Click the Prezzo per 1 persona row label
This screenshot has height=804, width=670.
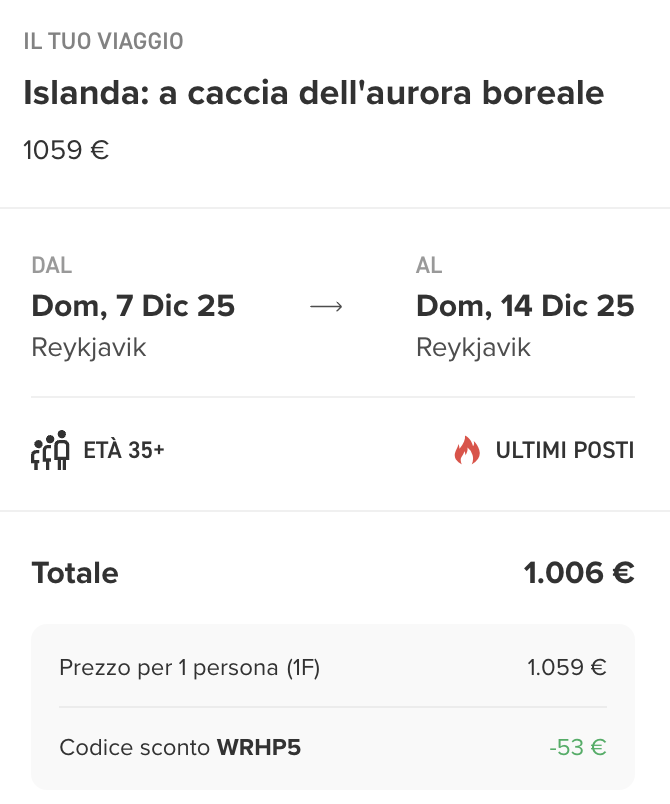189,668
